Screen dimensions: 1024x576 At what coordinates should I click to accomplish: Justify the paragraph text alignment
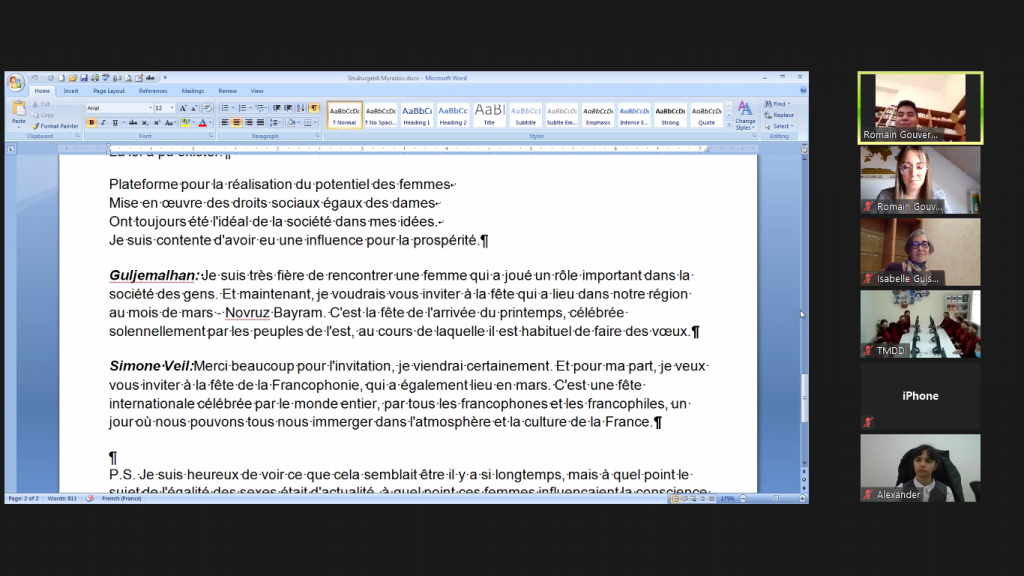pyautogui.click(x=260, y=123)
